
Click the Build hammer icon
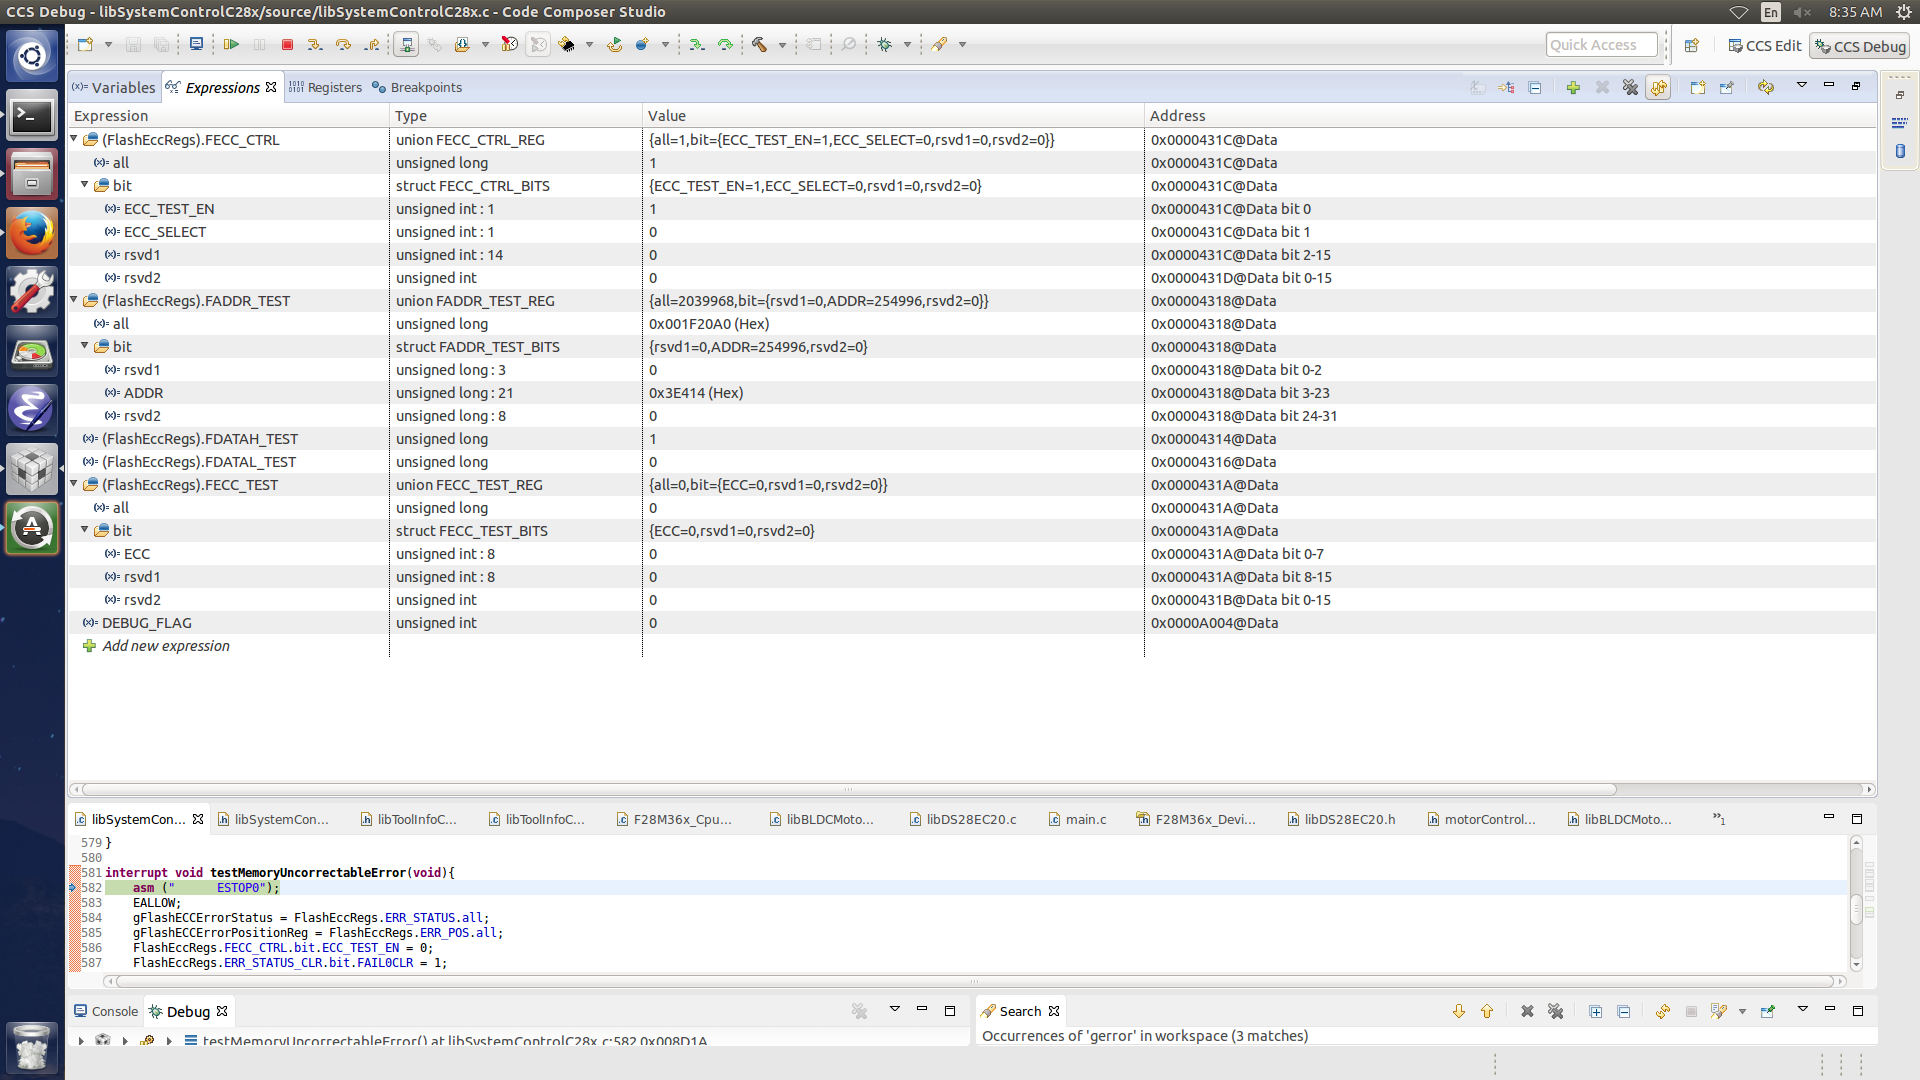[x=760, y=45]
